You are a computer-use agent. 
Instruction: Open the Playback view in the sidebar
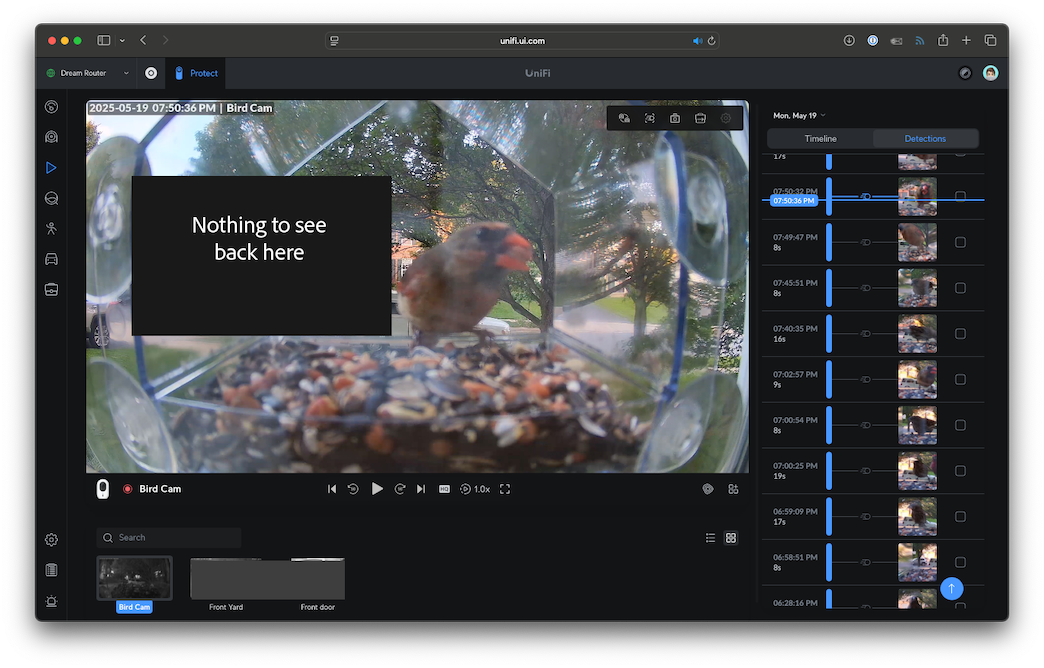coord(51,168)
